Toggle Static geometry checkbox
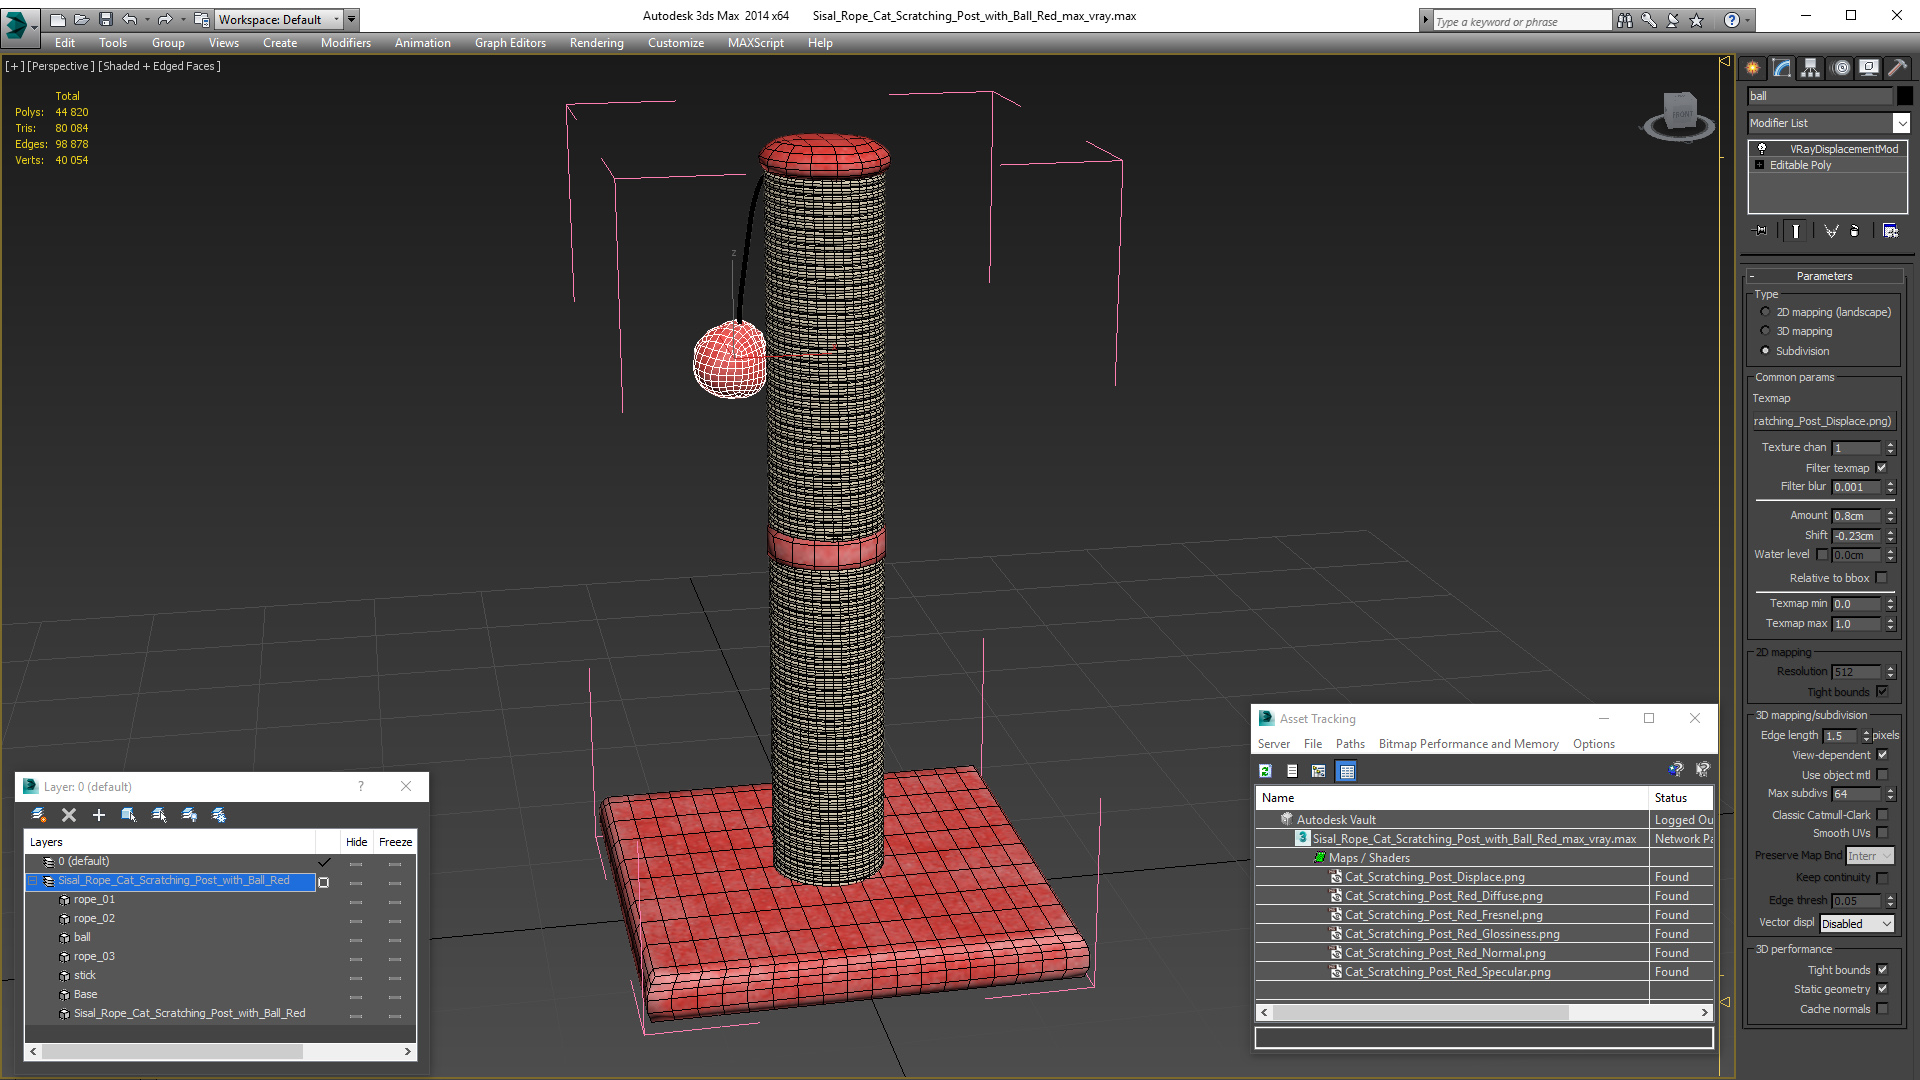Image resolution: width=1920 pixels, height=1080 pixels. (1882, 989)
